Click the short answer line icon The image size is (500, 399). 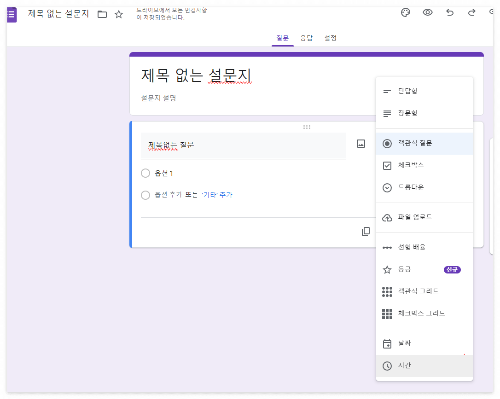click(x=387, y=91)
